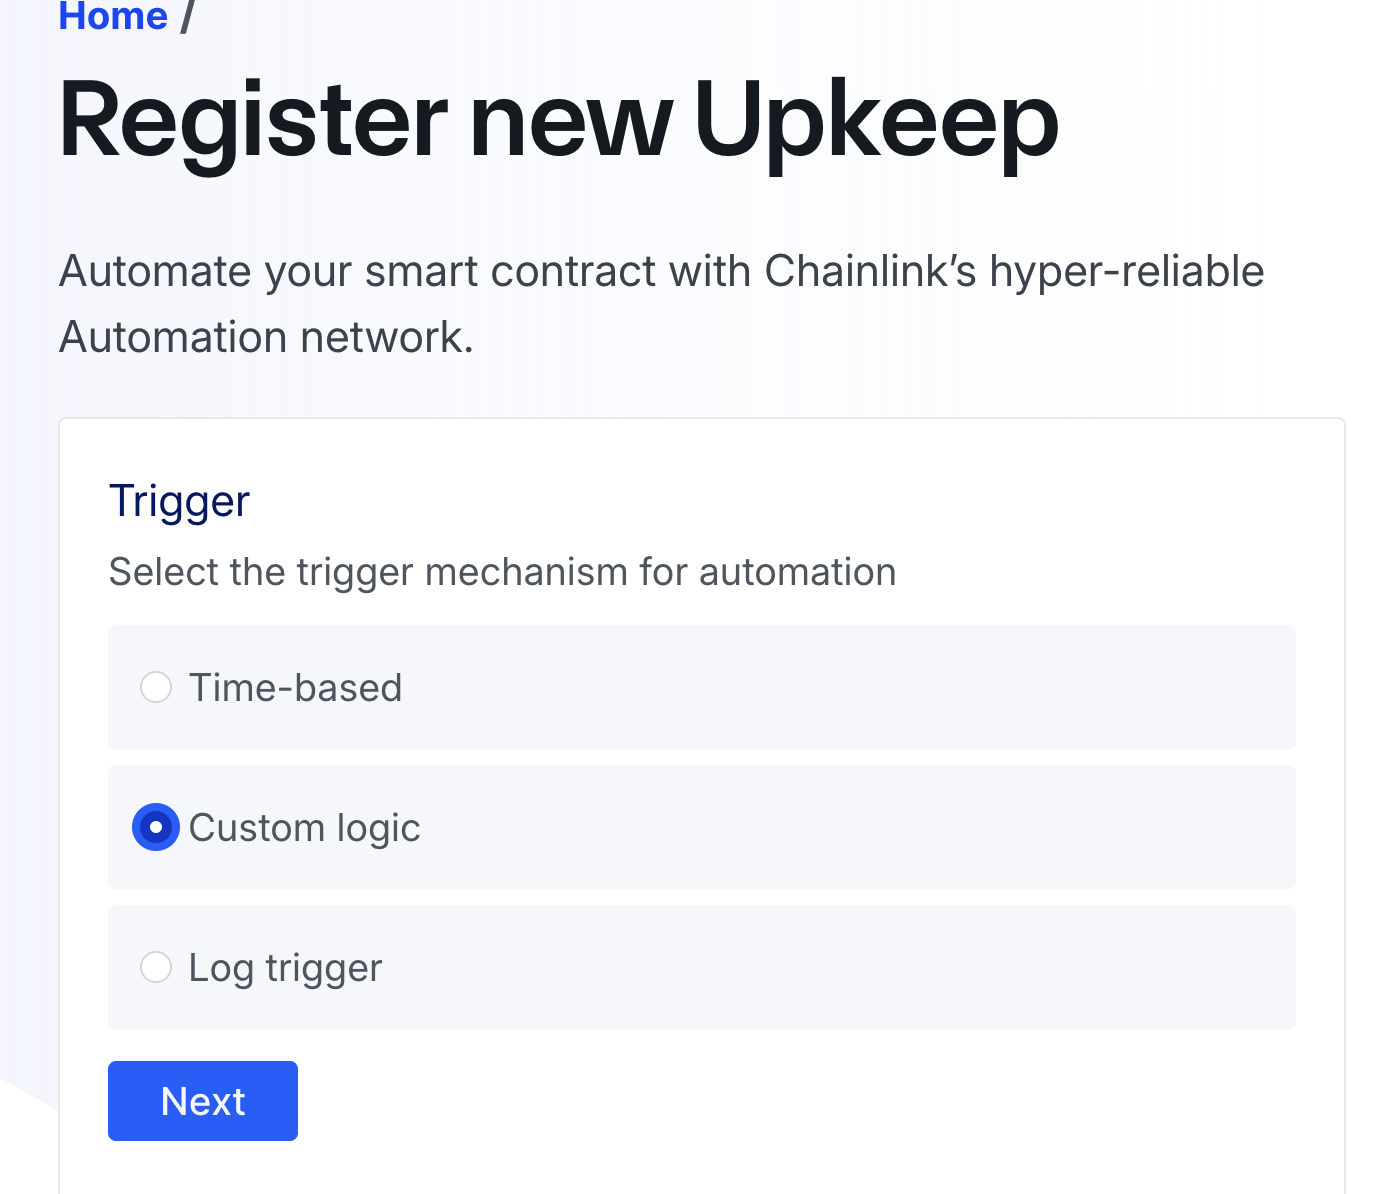Click the "Custom logic" label text
Image resolution: width=1380 pixels, height=1194 pixels.
pyautogui.click(x=304, y=828)
